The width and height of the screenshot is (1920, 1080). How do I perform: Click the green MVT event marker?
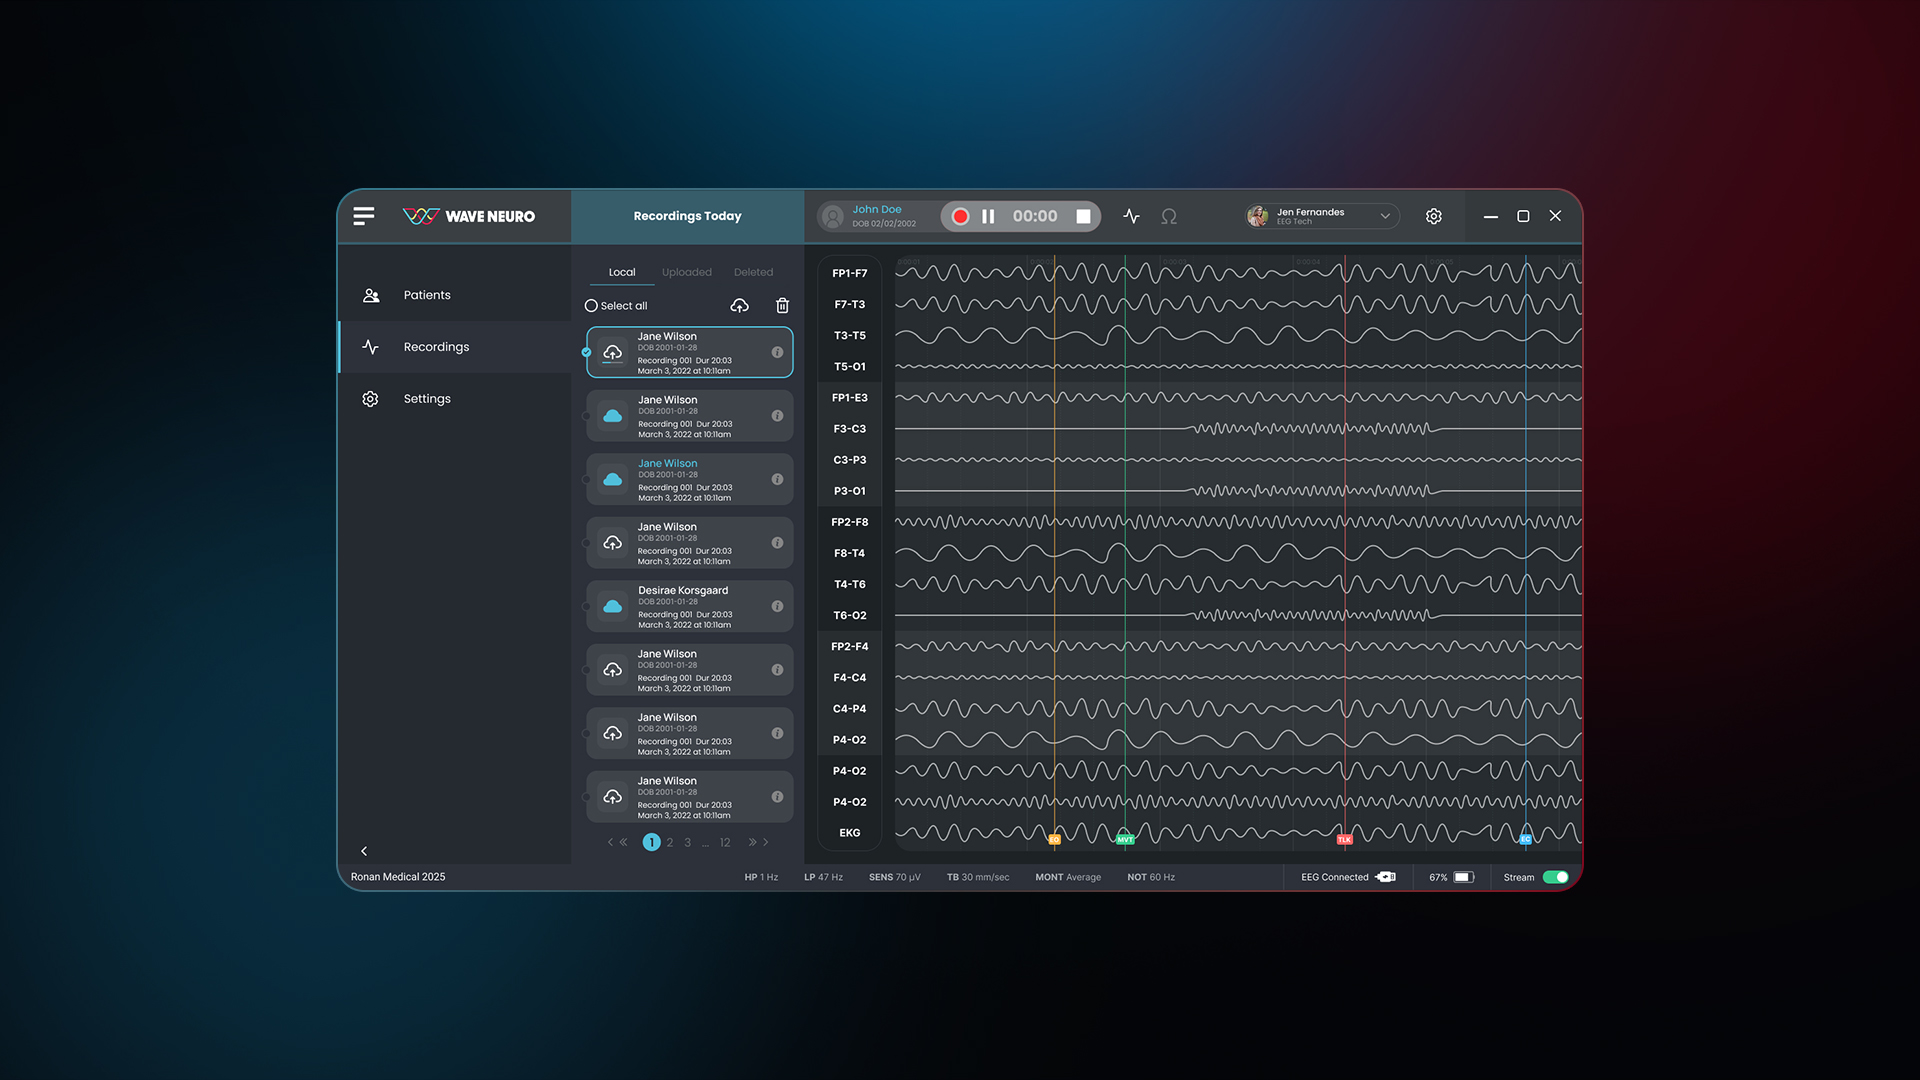[x=1125, y=839]
